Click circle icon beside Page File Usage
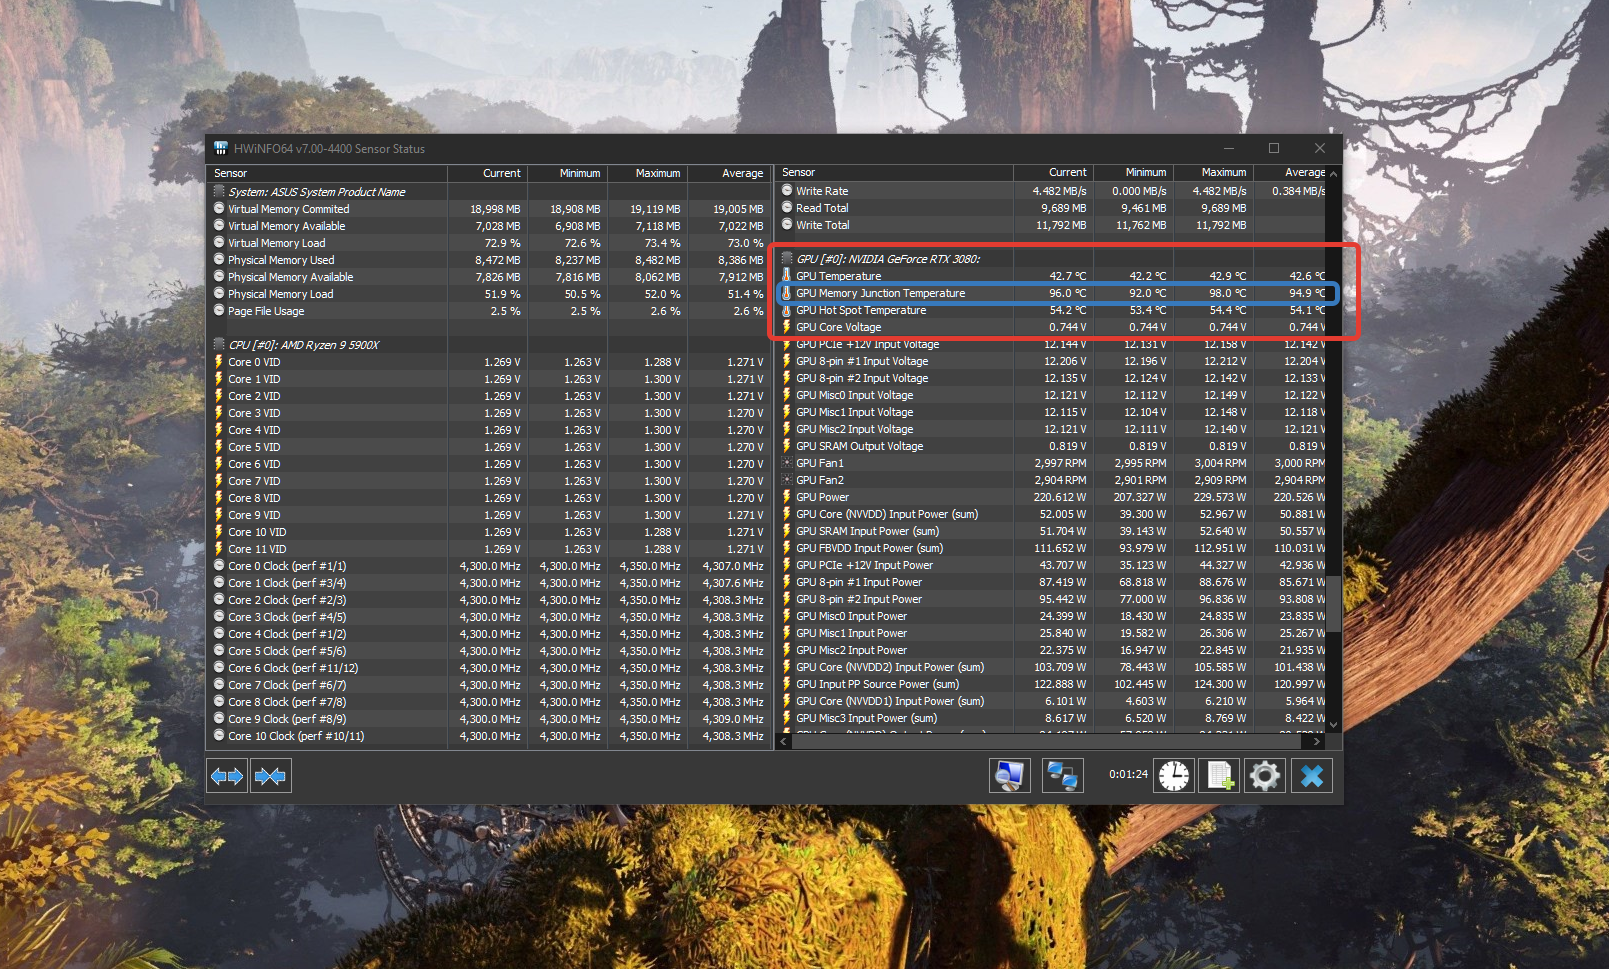 (219, 311)
